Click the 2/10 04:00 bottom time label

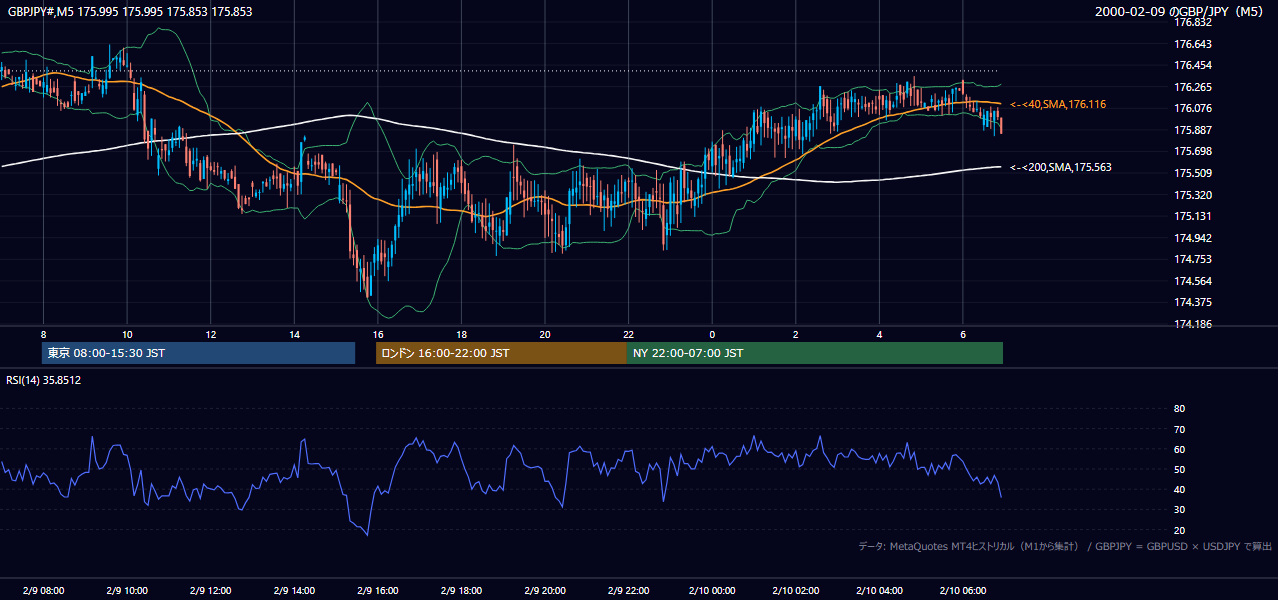pyautogui.click(x=878, y=590)
